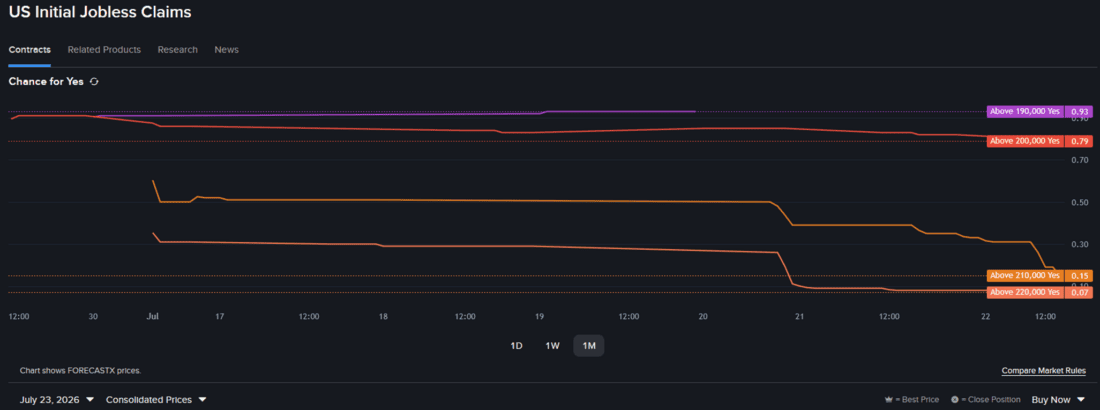This screenshot has width=1100, height=410.
Task: Click the Close Position legend icon
Action: [x=954, y=399]
